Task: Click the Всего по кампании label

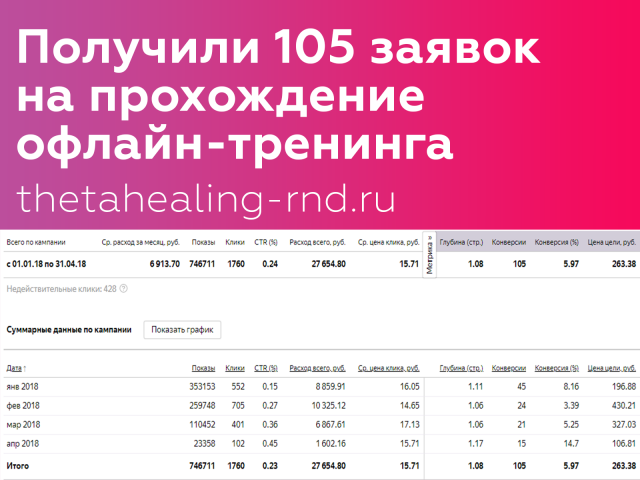Action: pos(36,242)
